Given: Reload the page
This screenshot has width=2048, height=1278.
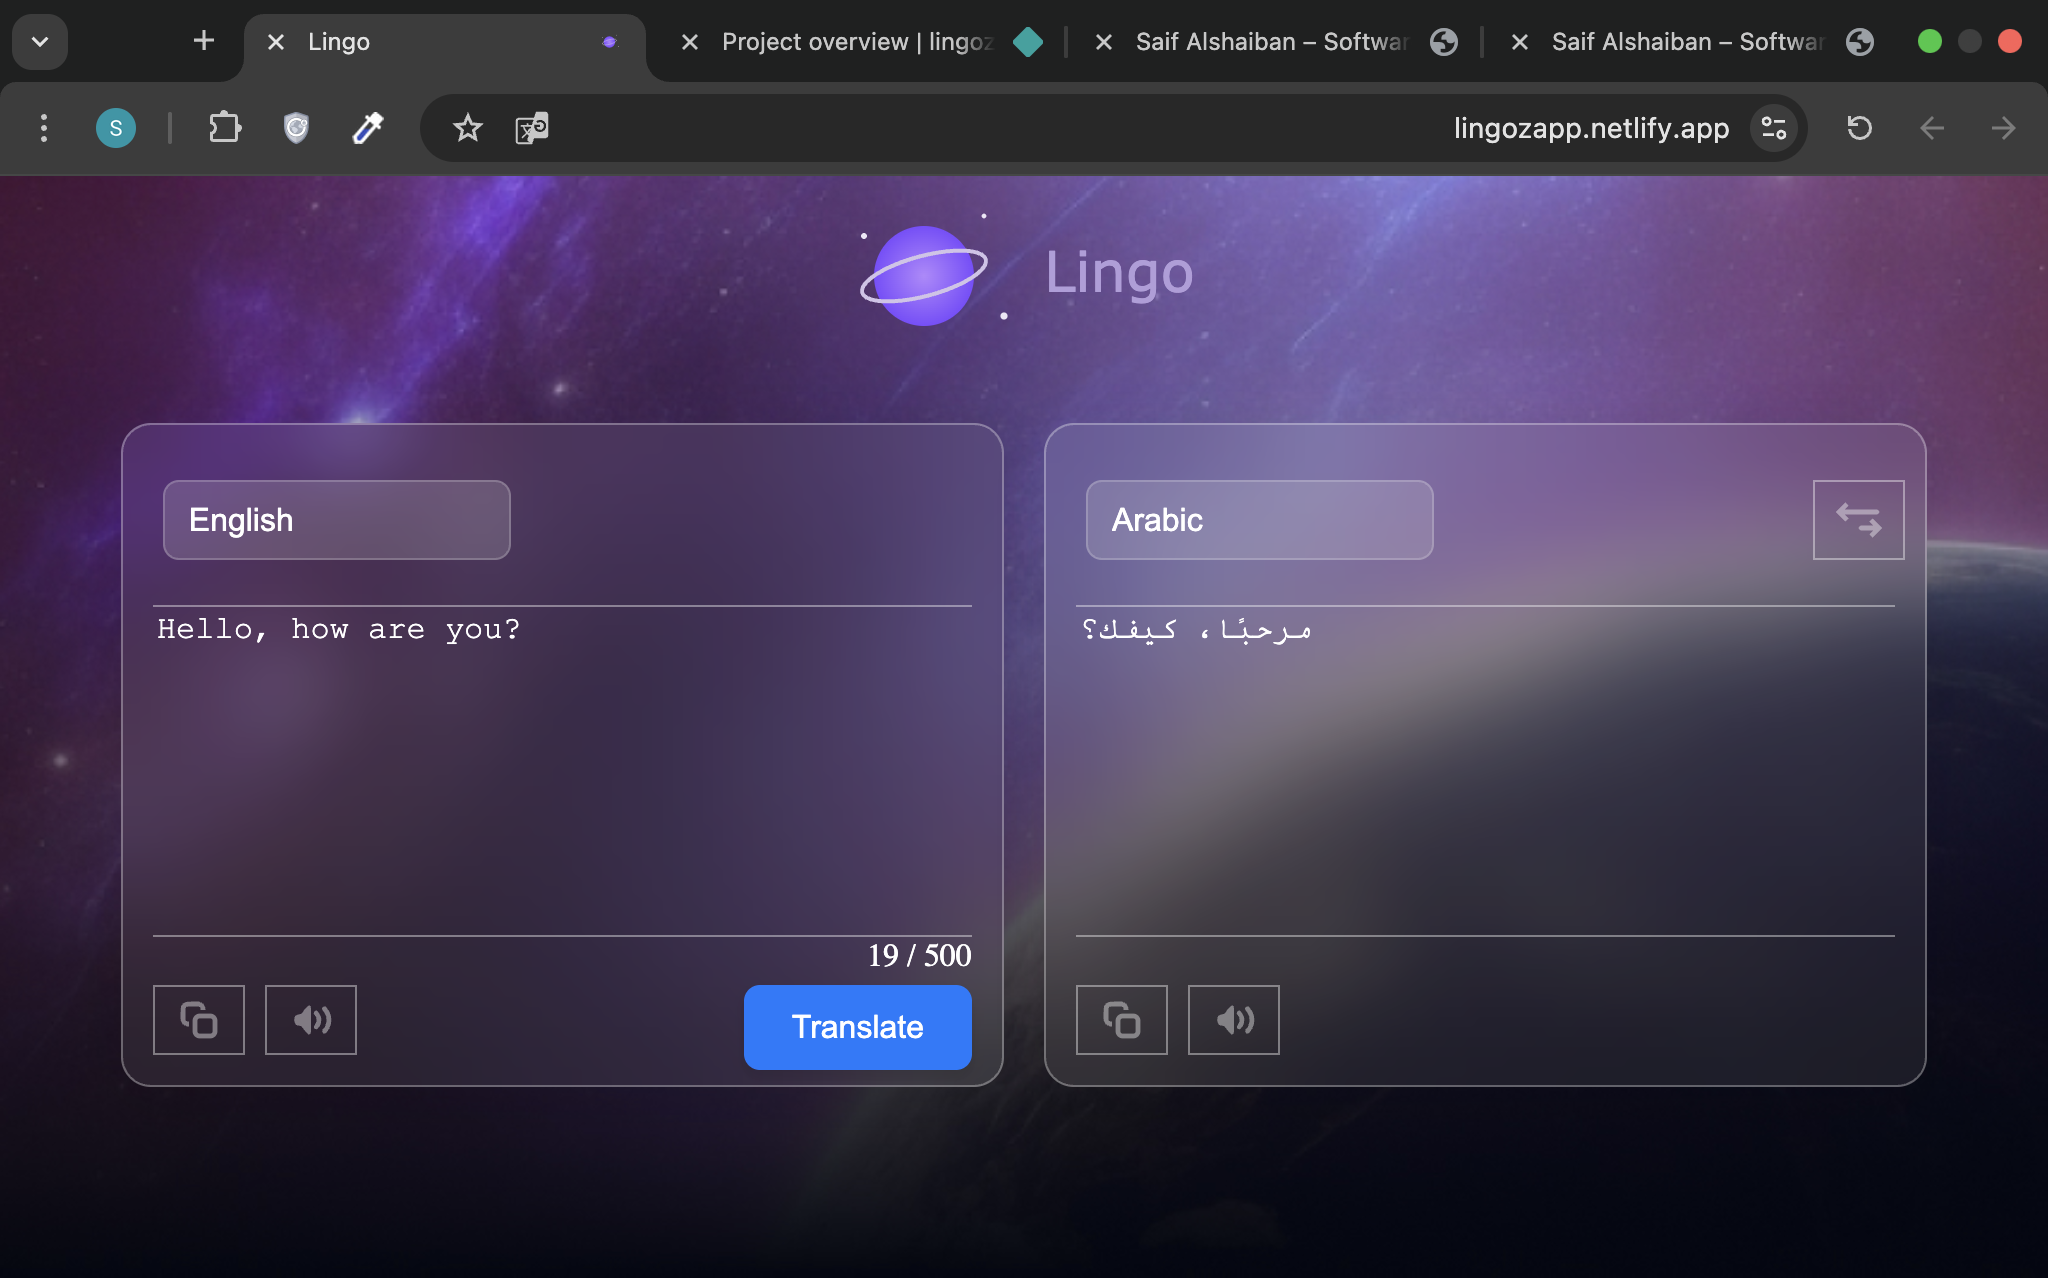Looking at the screenshot, I should (x=1859, y=128).
